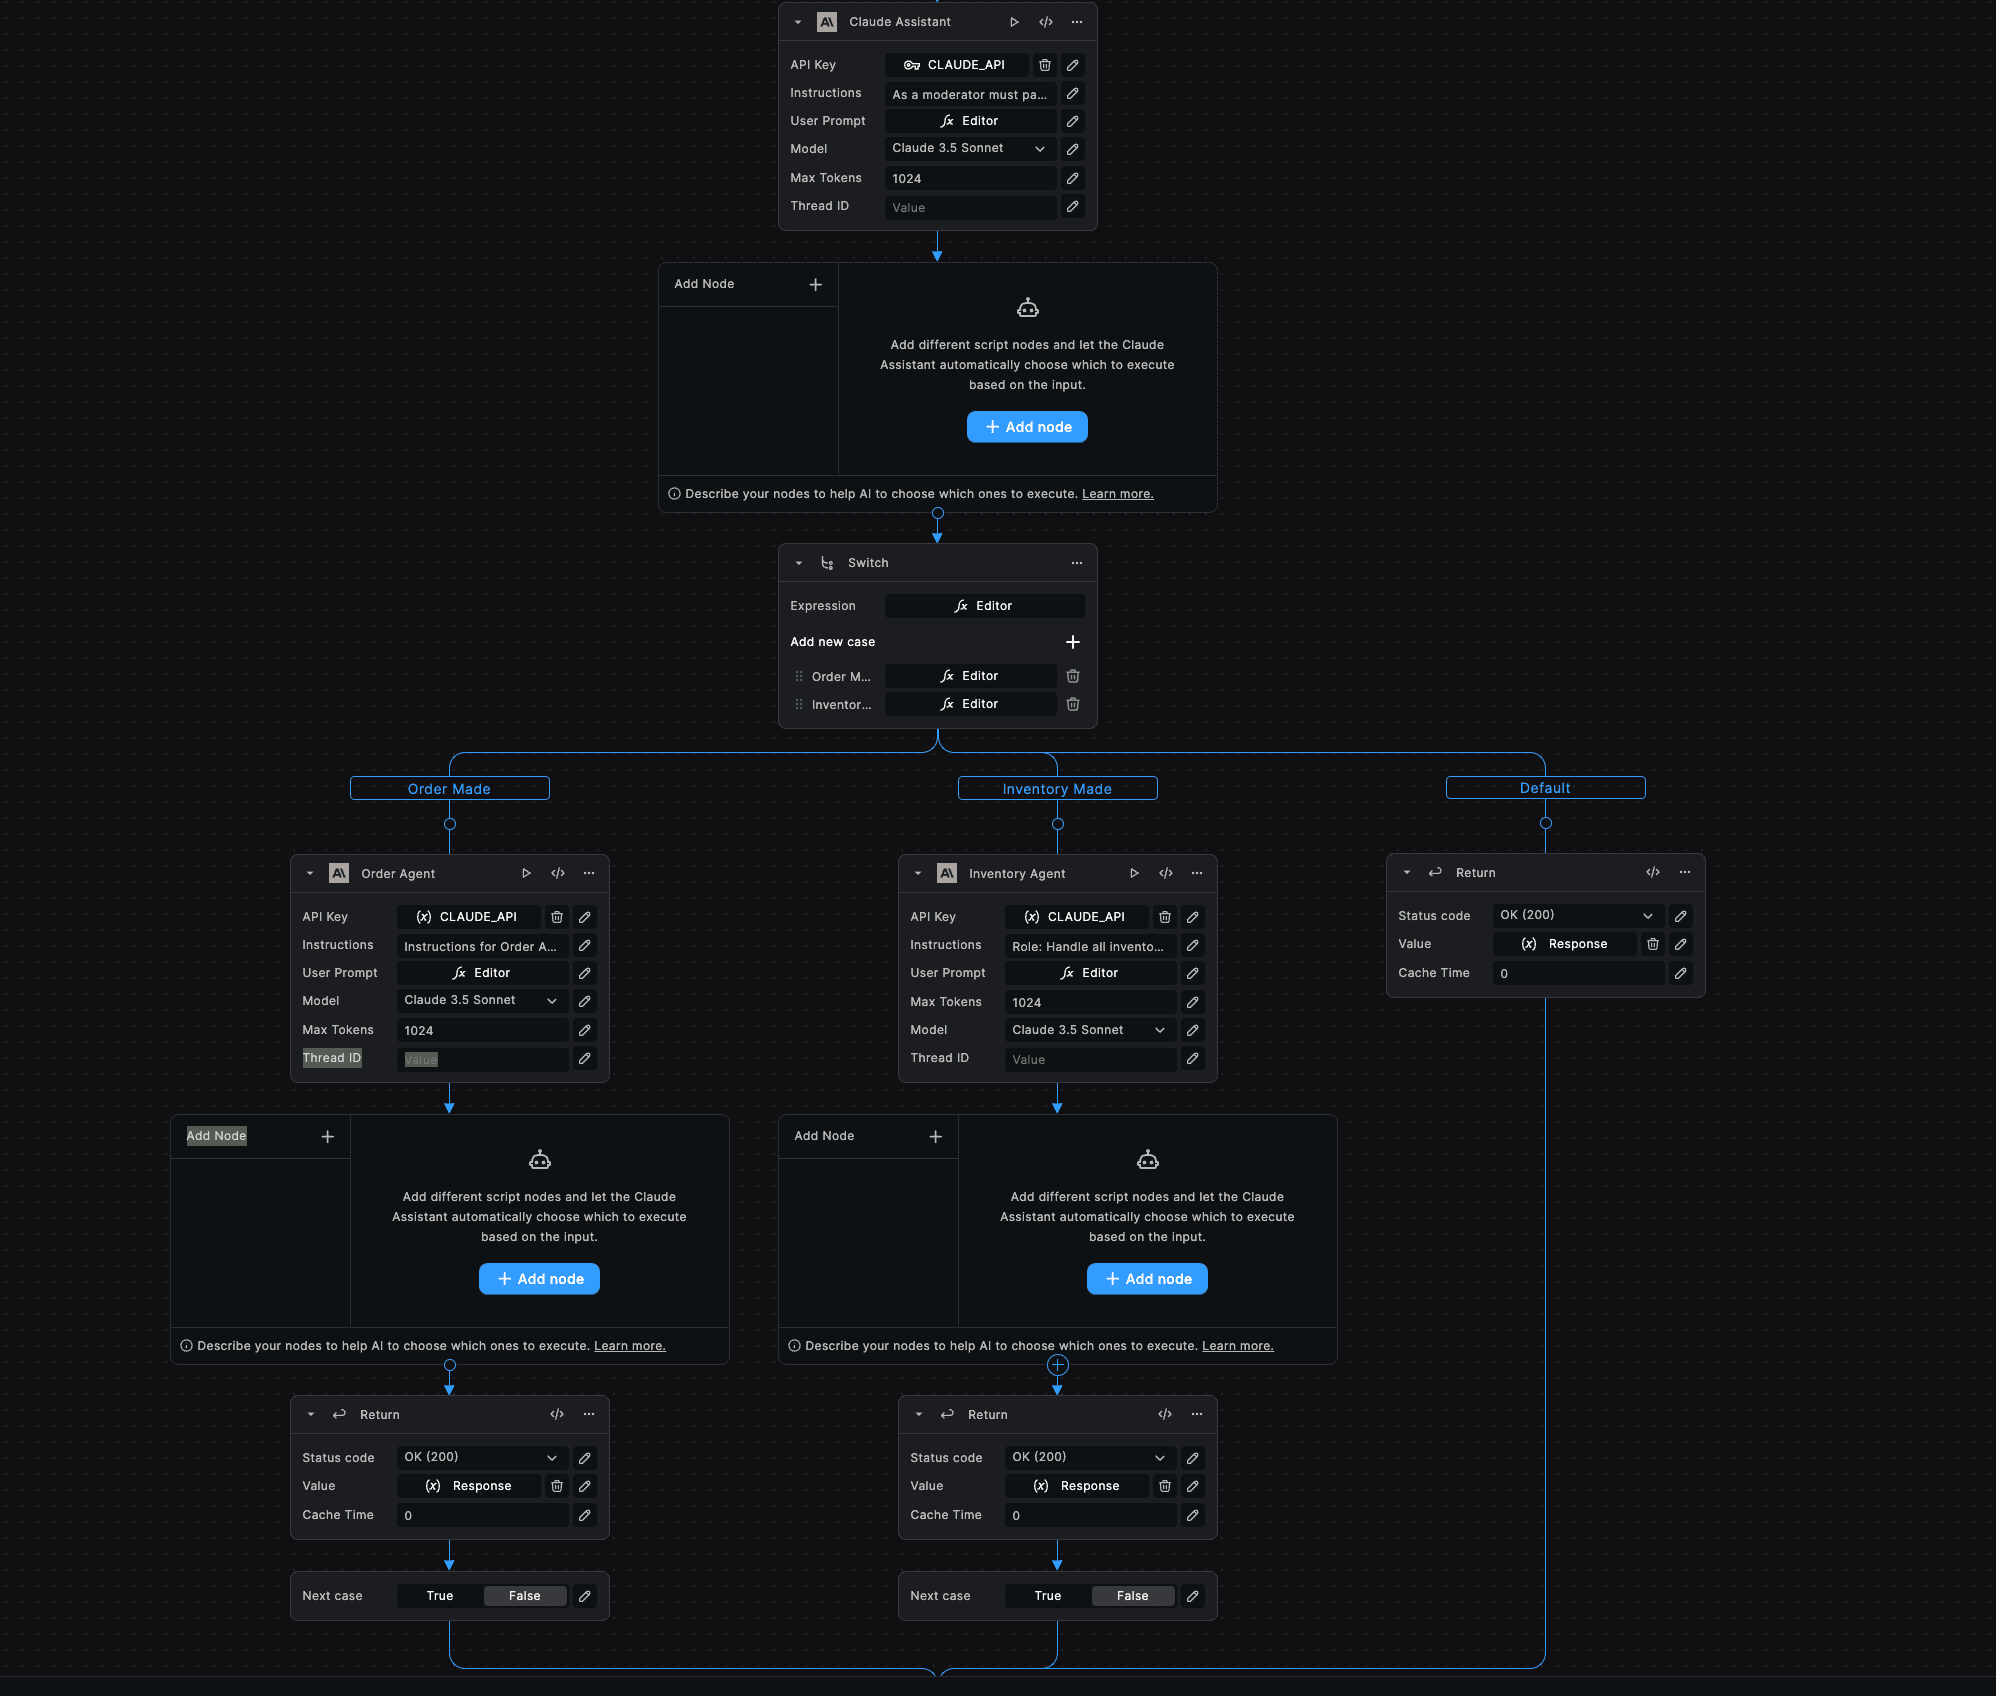Play the Inventory Agent node
1996x1696 pixels.
pos(1134,873)
